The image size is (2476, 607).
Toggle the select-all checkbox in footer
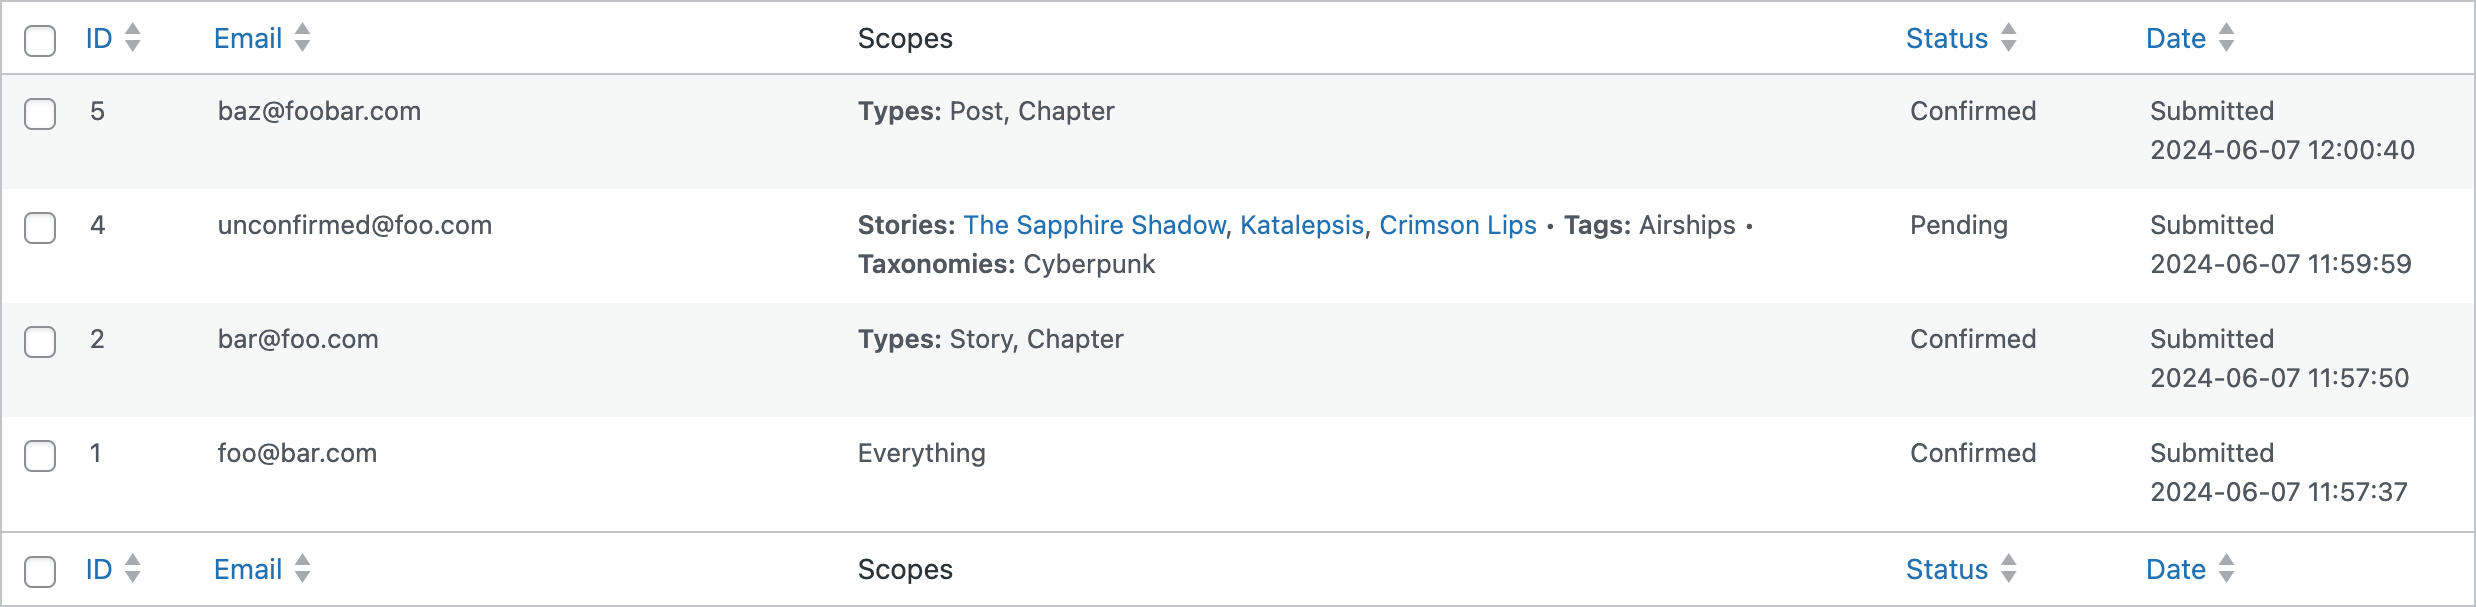40,572
